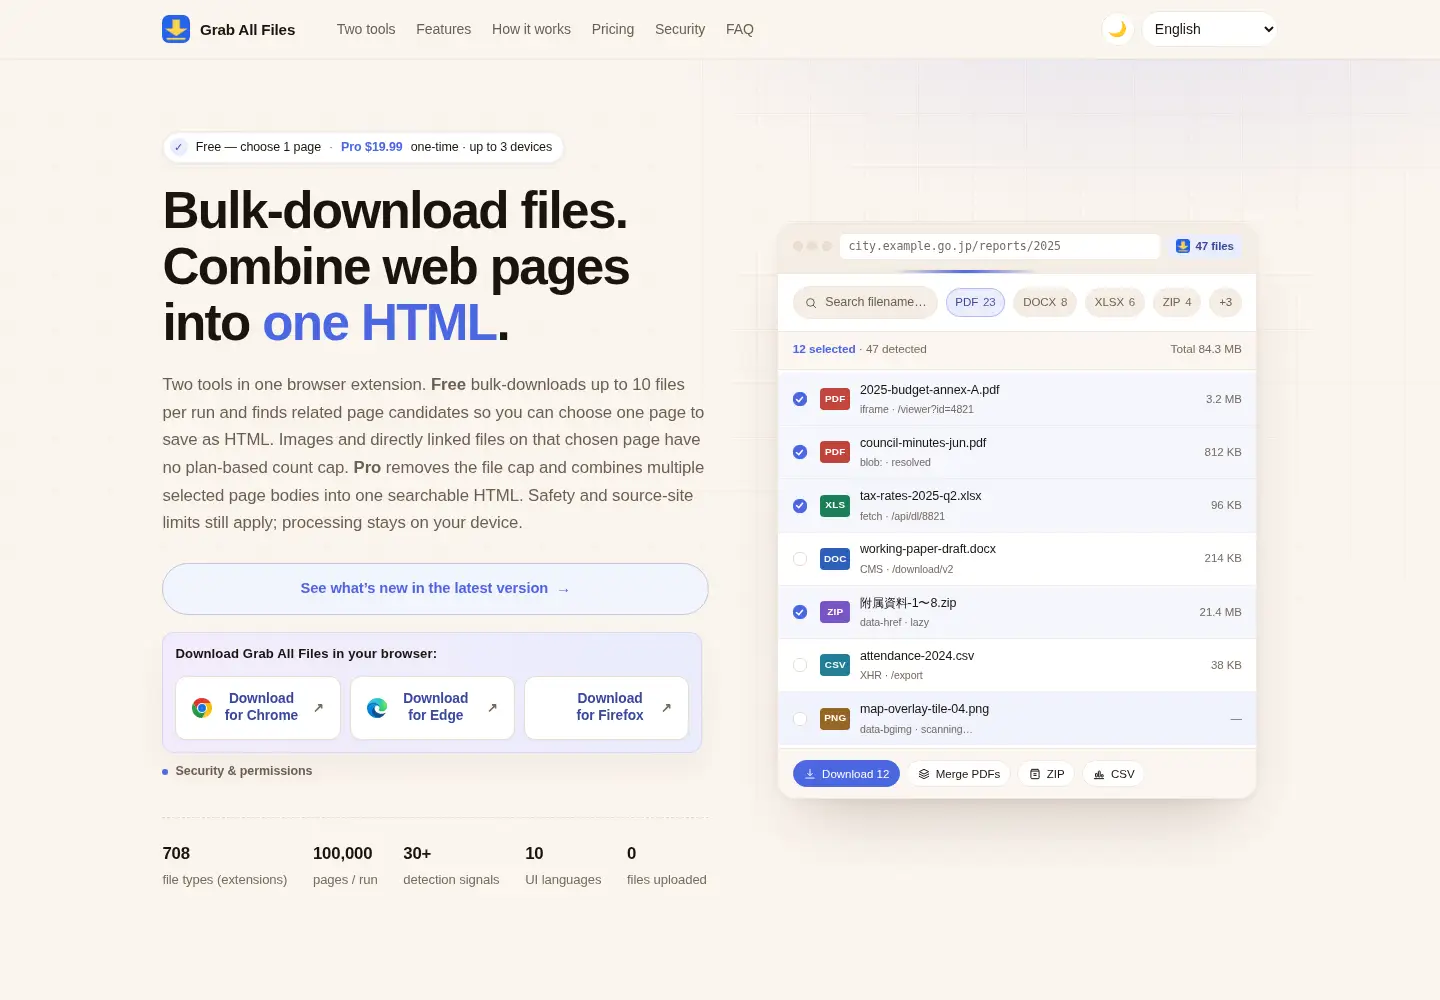Open the Two tools nav item
The image size is (1440, 1000).
366,29
